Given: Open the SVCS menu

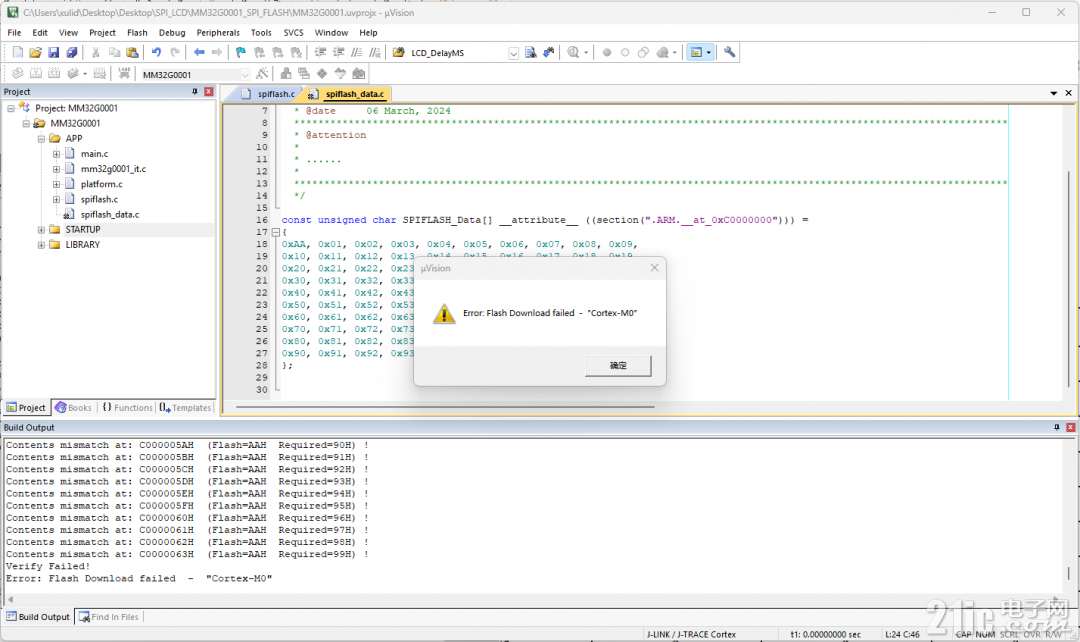Looking at the screenshot, I should tap(293, 32).
